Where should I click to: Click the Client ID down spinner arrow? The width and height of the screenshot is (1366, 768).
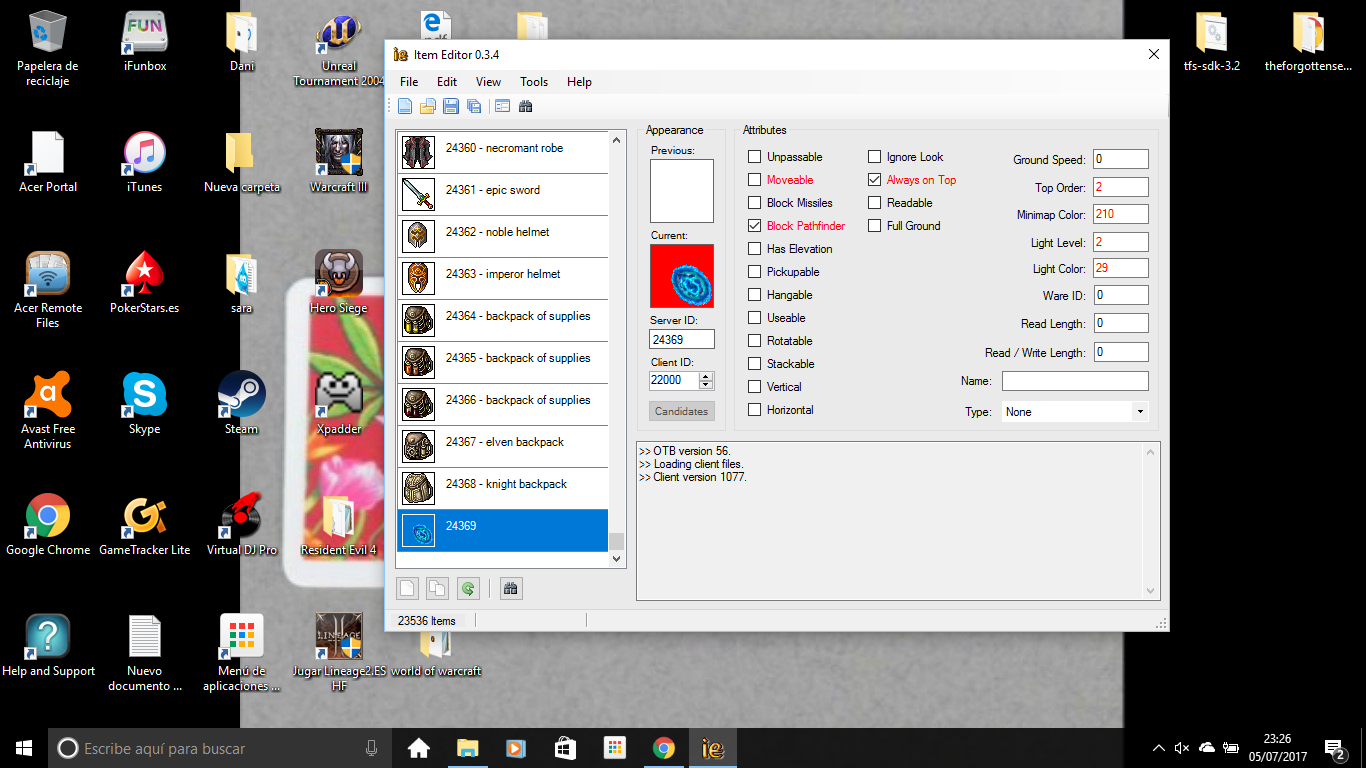[x=707, y=385]
